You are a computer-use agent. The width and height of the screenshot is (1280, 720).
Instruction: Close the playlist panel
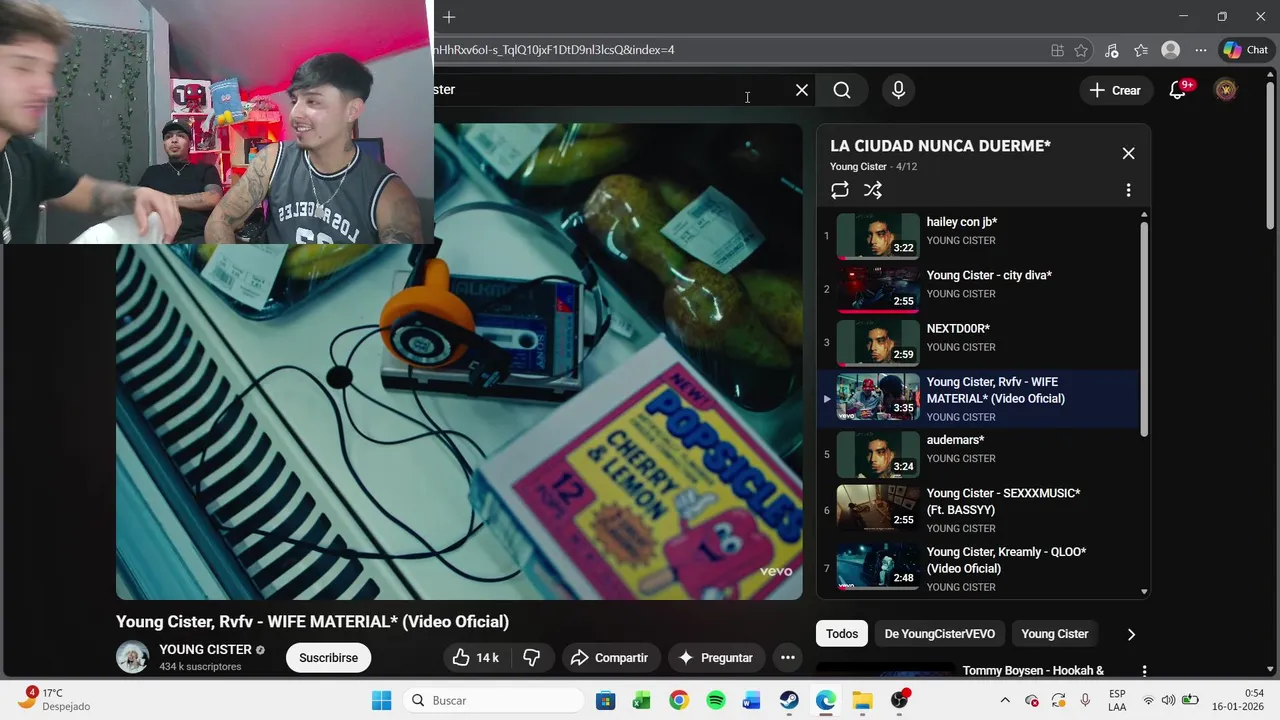[x=1128, y=153]
